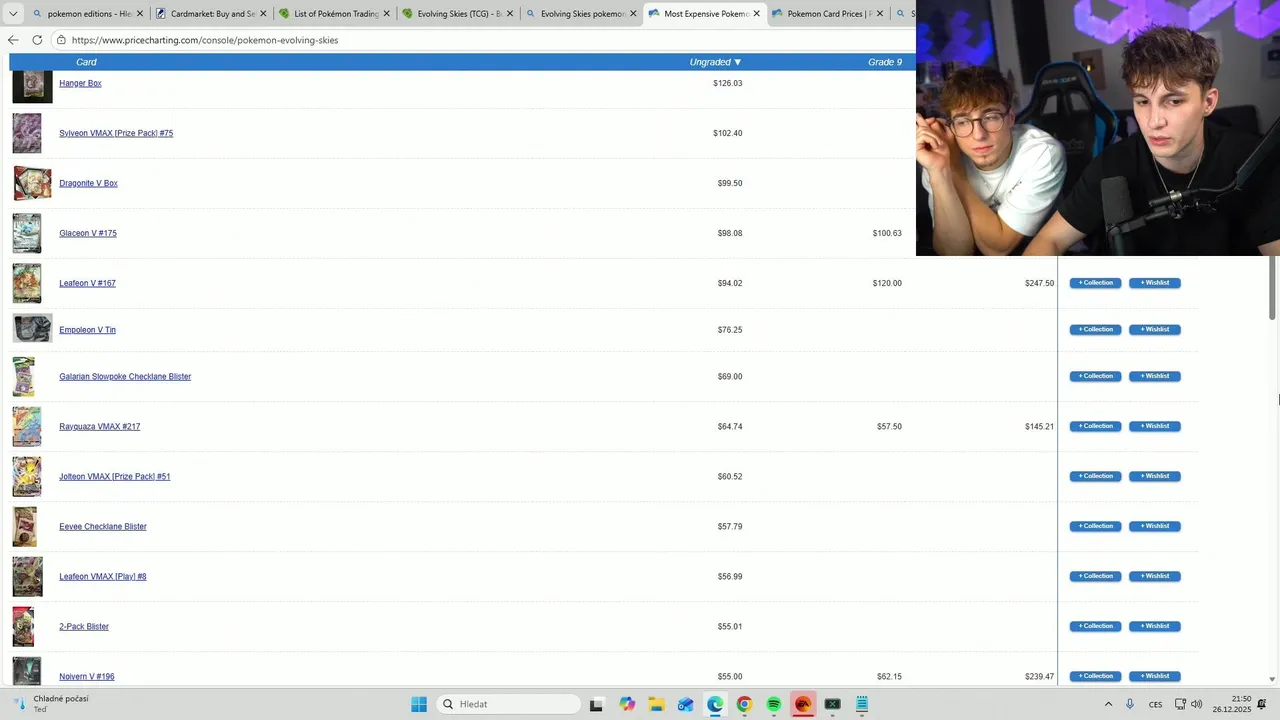Open Google Chrome from the taskbar
This screenshot has height=720, width=1280.
click(744, 704)
